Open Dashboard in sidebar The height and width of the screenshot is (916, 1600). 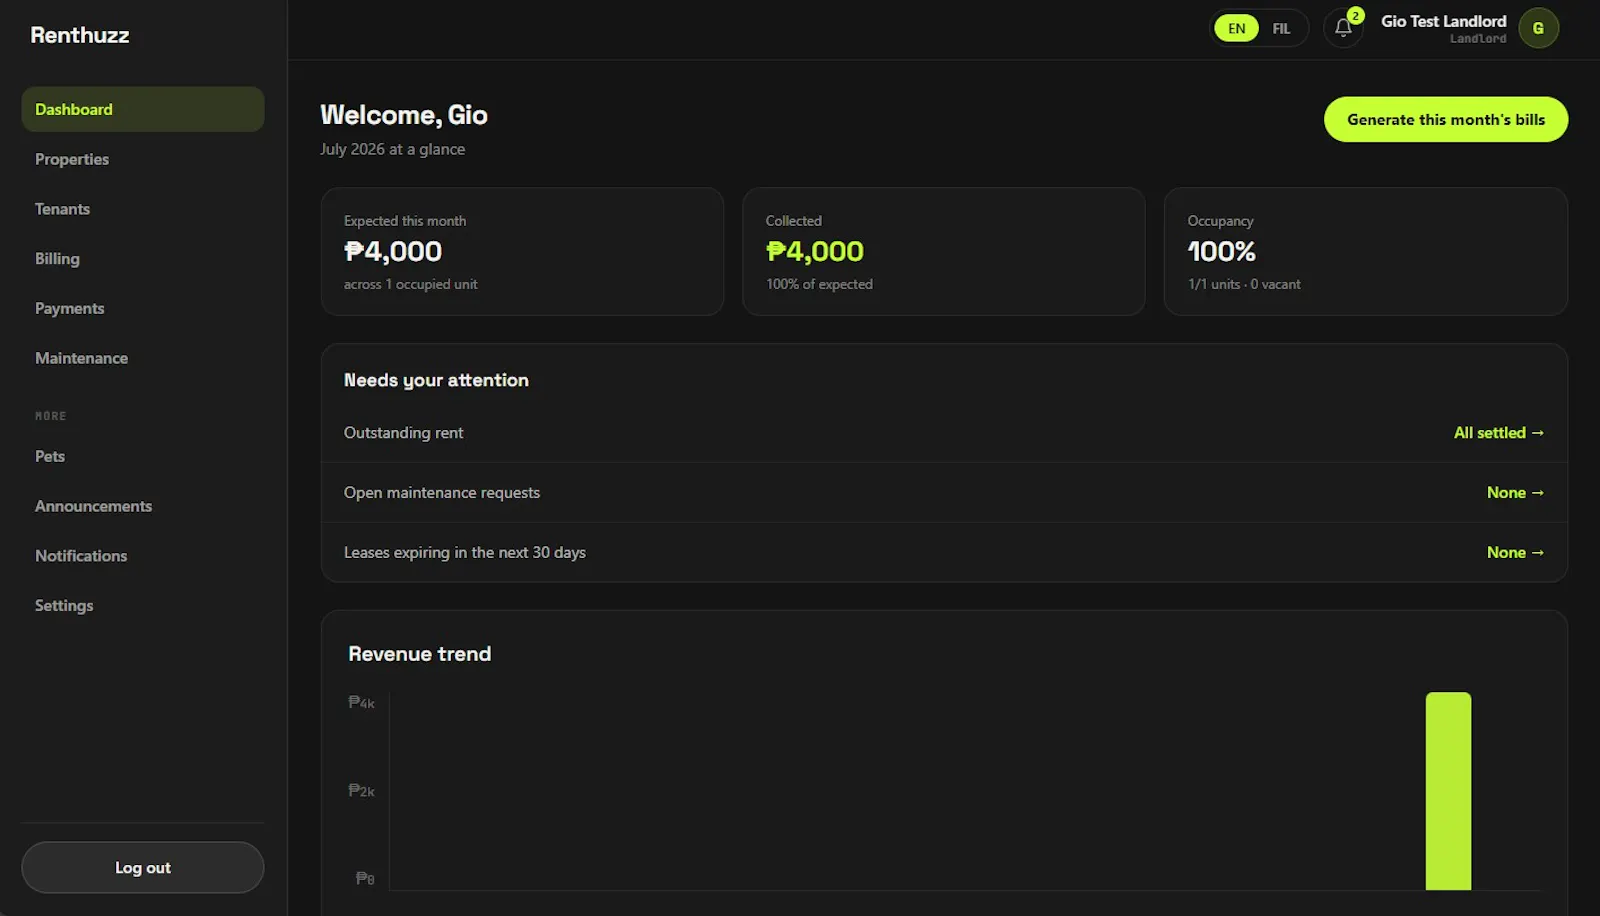tap(143, 109)
